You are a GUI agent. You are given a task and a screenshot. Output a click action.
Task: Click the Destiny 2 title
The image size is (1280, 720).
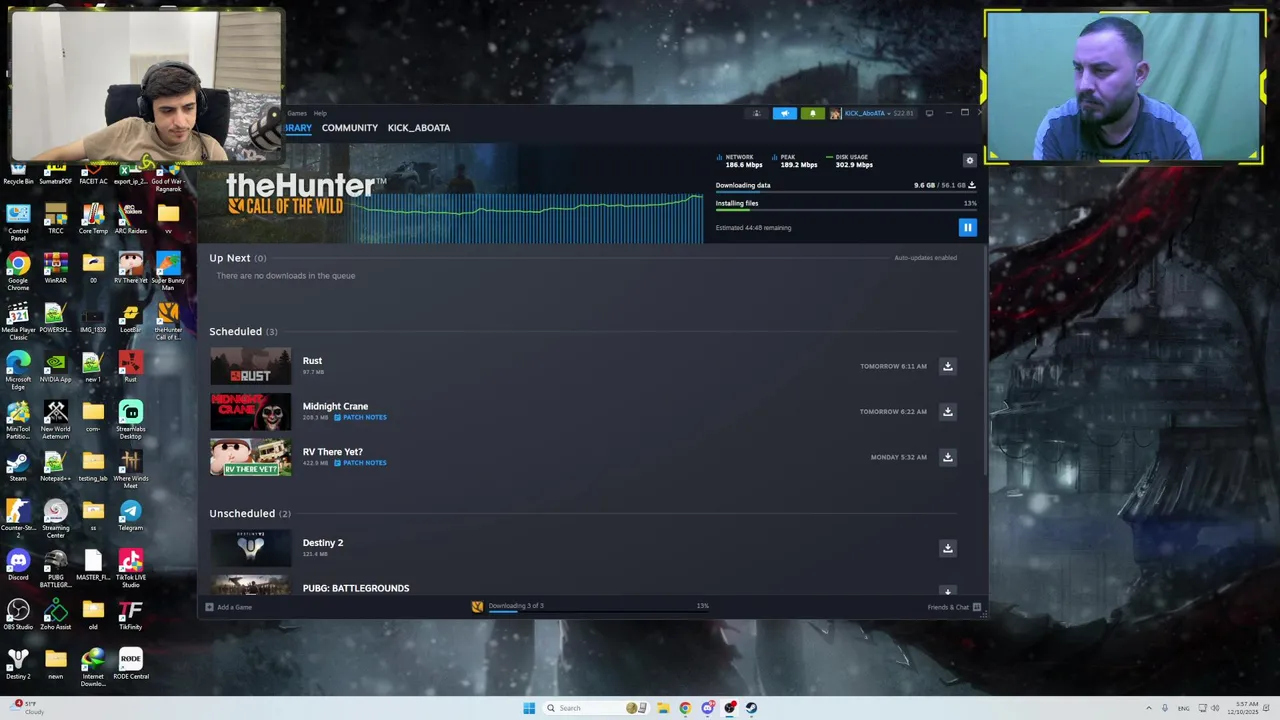pos(323,543)
